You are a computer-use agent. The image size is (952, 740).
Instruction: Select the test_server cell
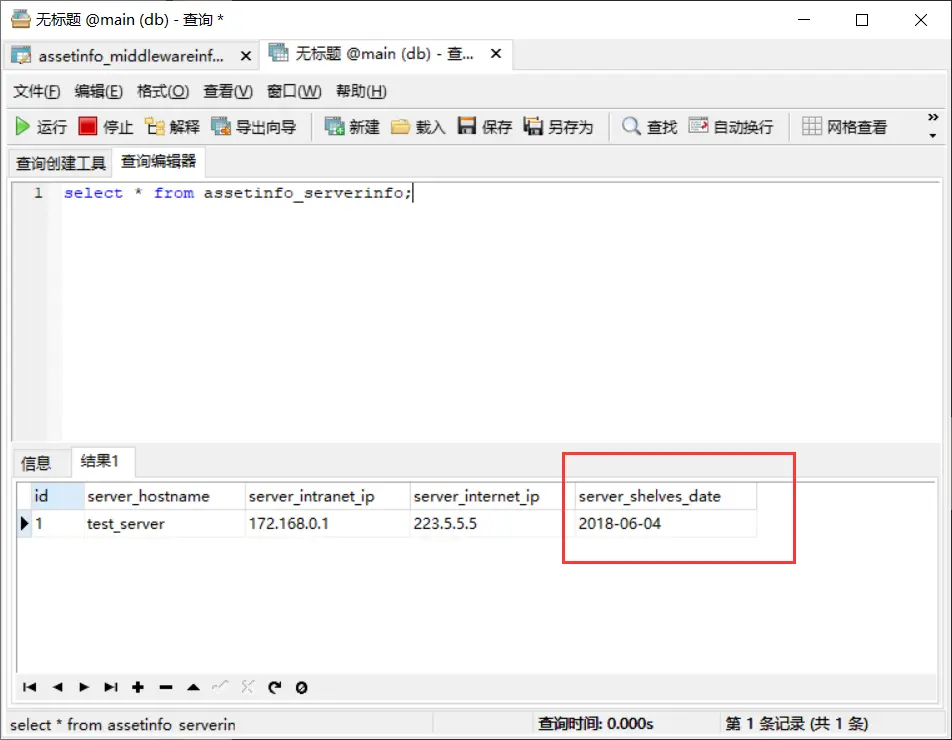(x=165, y=523)
